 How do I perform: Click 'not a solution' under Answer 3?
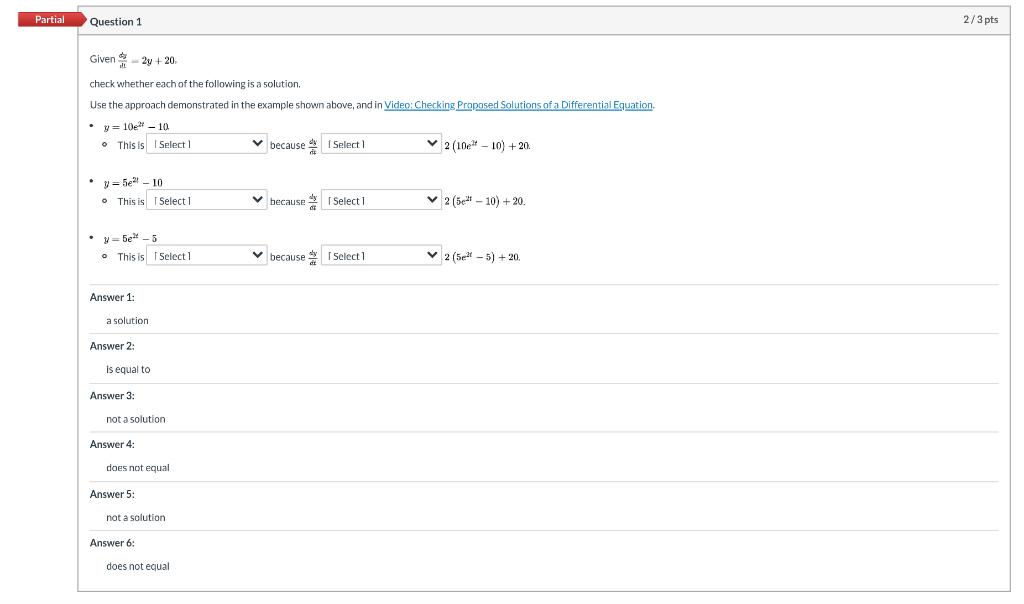click(x=136, y=419)
